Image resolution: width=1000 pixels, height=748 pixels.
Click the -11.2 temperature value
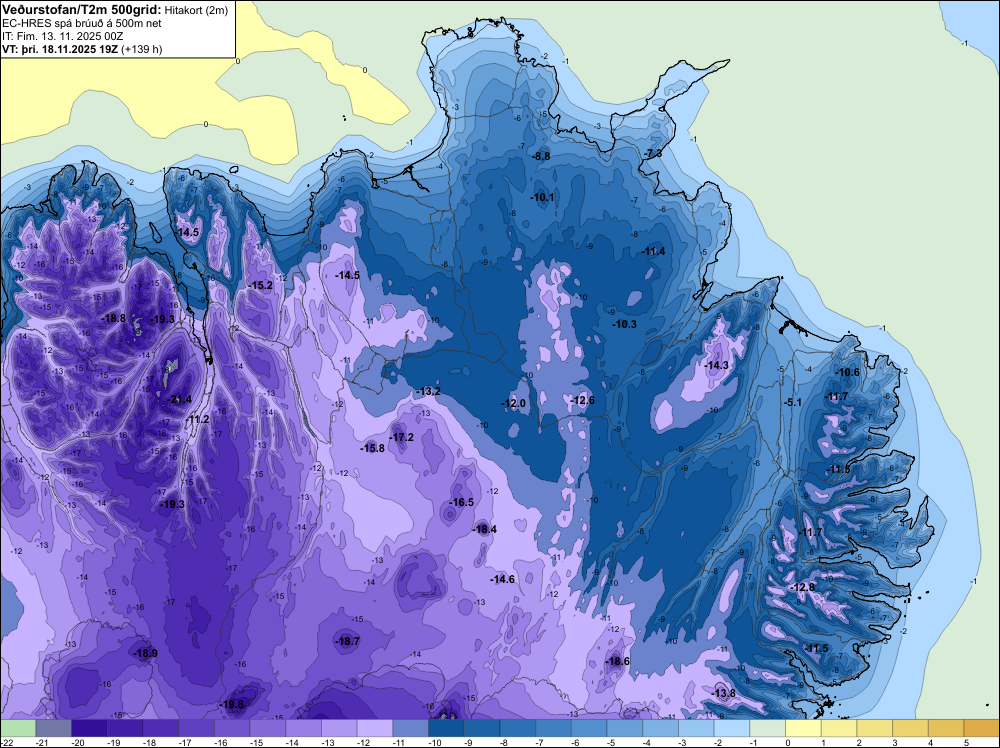pyautogui.click(x=198, y=420)
